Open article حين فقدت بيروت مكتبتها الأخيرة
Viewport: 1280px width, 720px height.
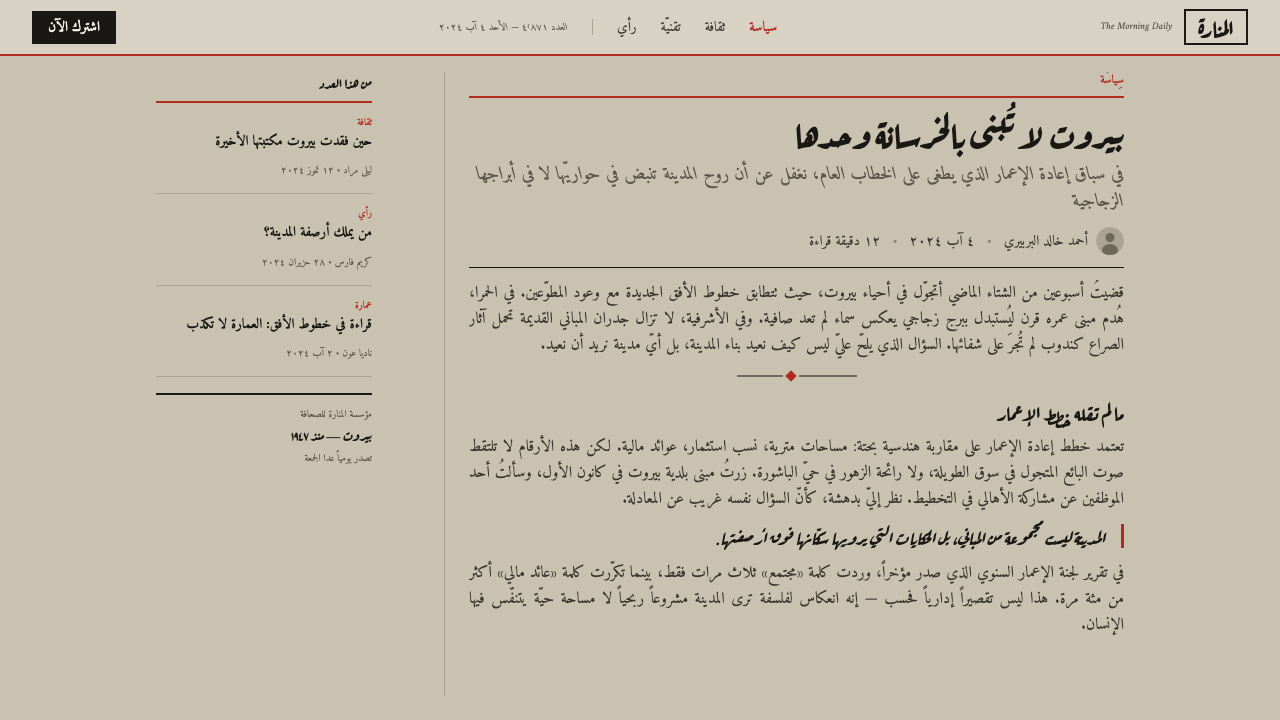tap(294, 141)
